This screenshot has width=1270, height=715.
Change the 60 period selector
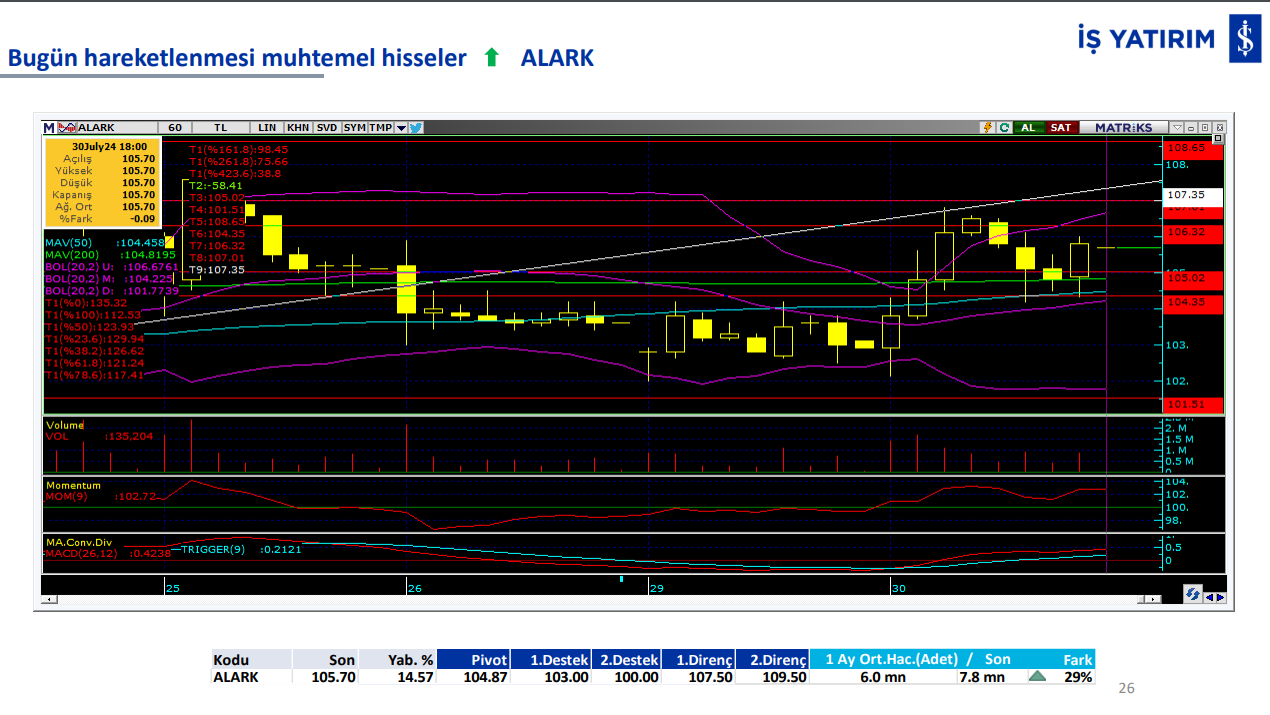pos(174,128)
